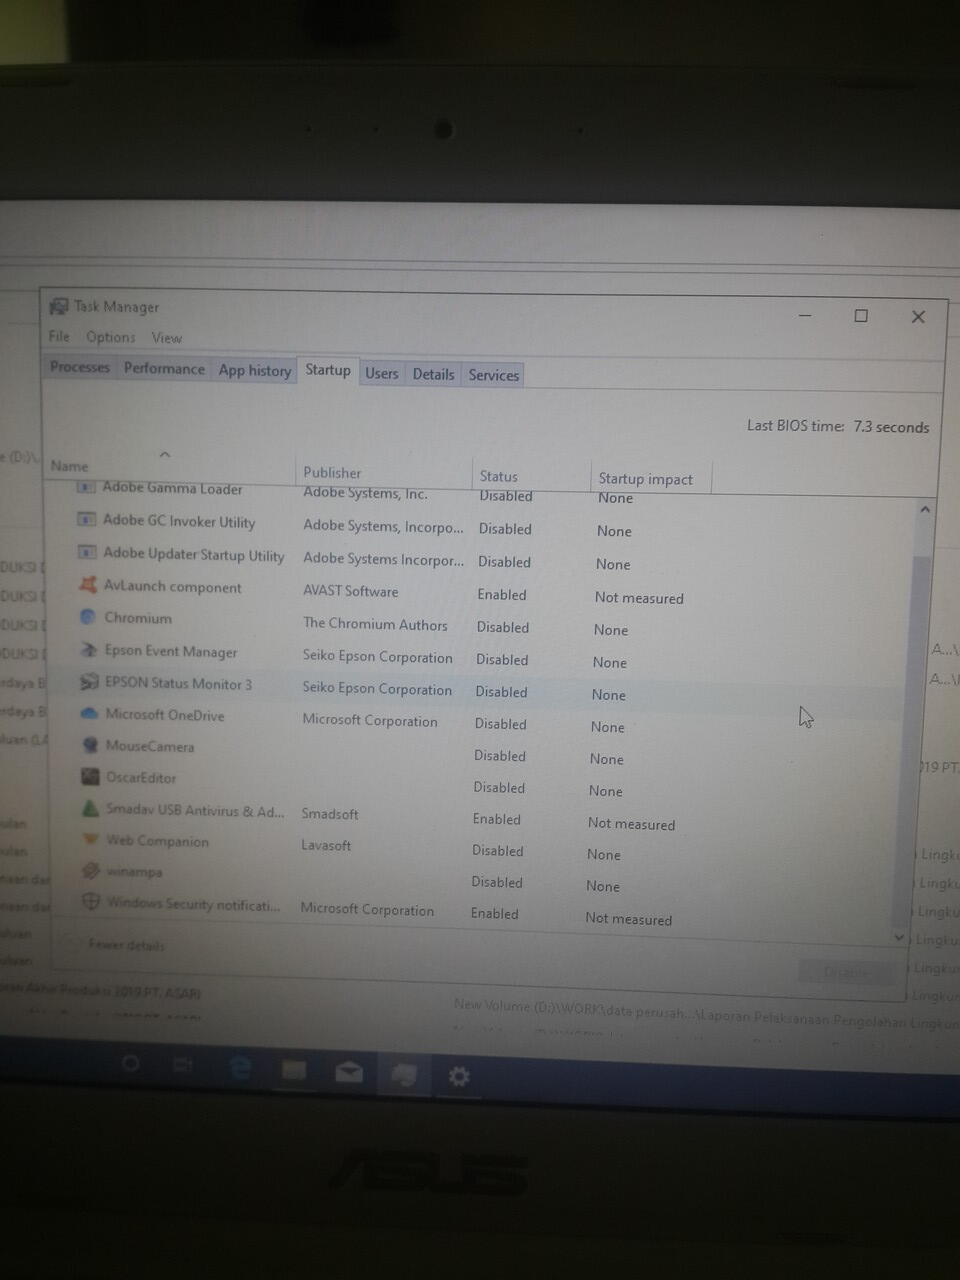Click the AvLaunch component avast icon
The width and height of the screenshot is (960, 1280).
click(x=88, y=585)
